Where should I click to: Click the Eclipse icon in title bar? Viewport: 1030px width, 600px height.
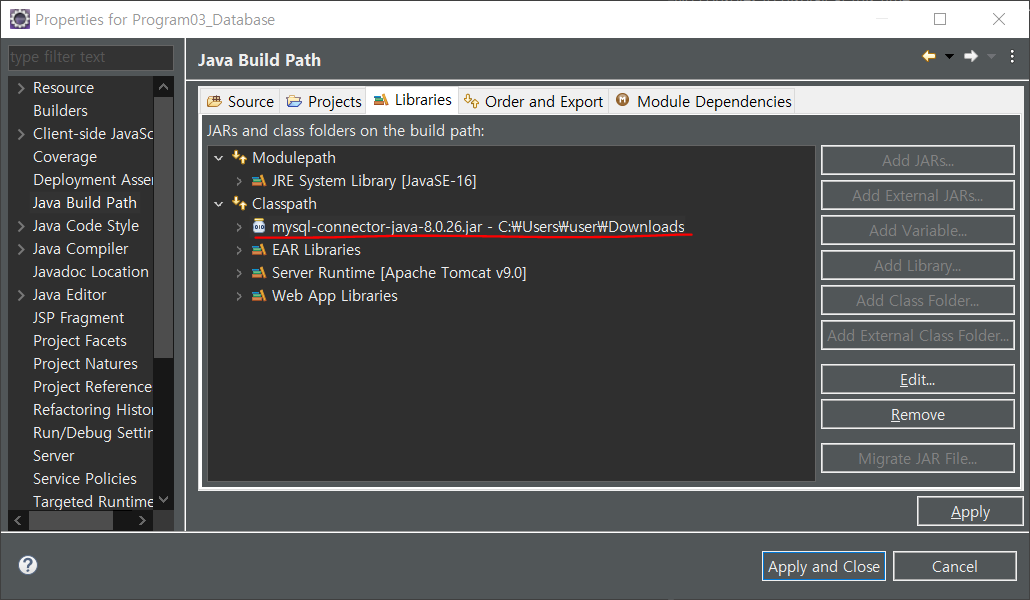(x=20, y=19)
